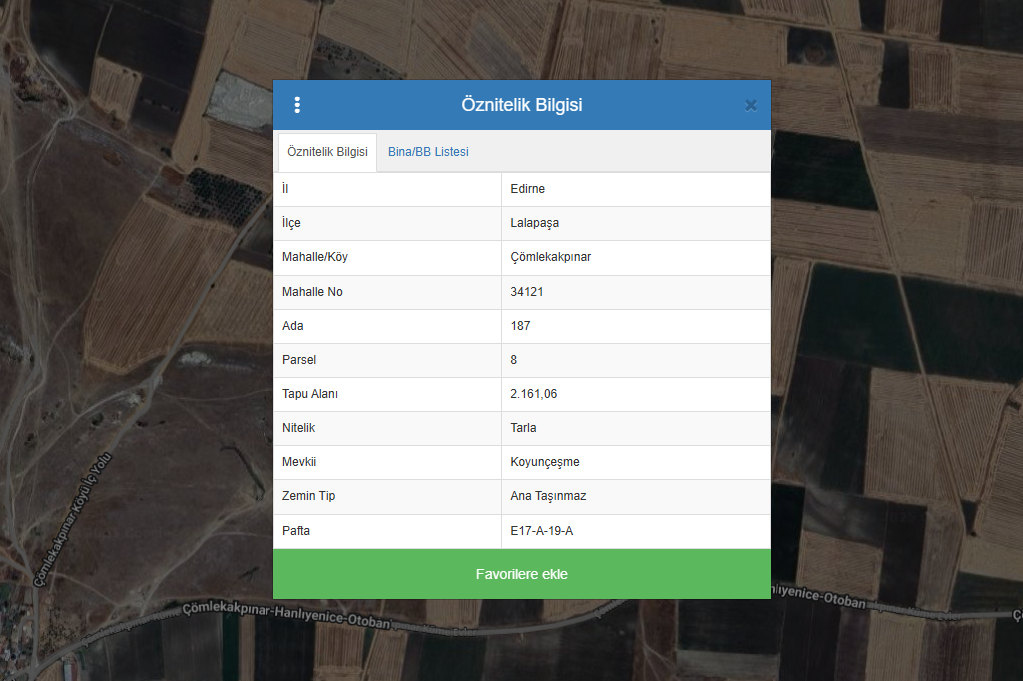Click the Çömlekakpınar-Köyü İç Yolu map label
Image resolution: width=1023 pixels, height=681 pixels.
point(74,519)
